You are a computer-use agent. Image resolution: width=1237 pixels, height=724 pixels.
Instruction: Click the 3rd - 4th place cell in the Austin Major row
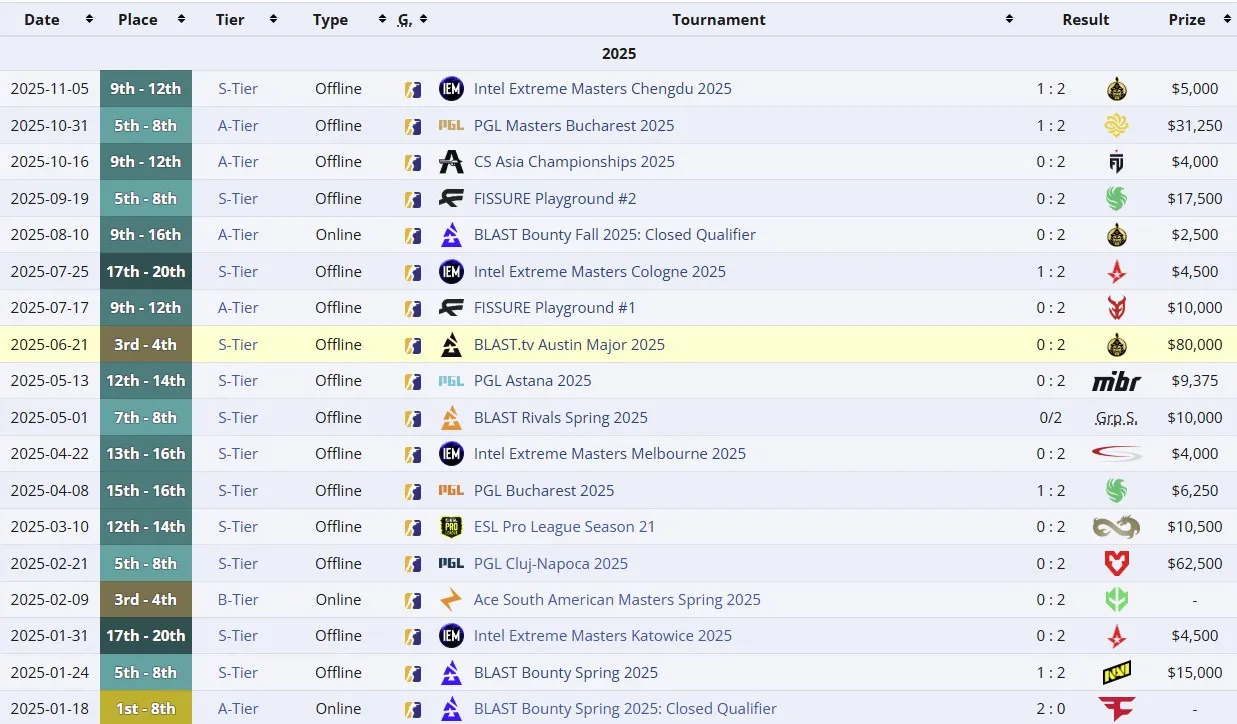click(145, 345)
